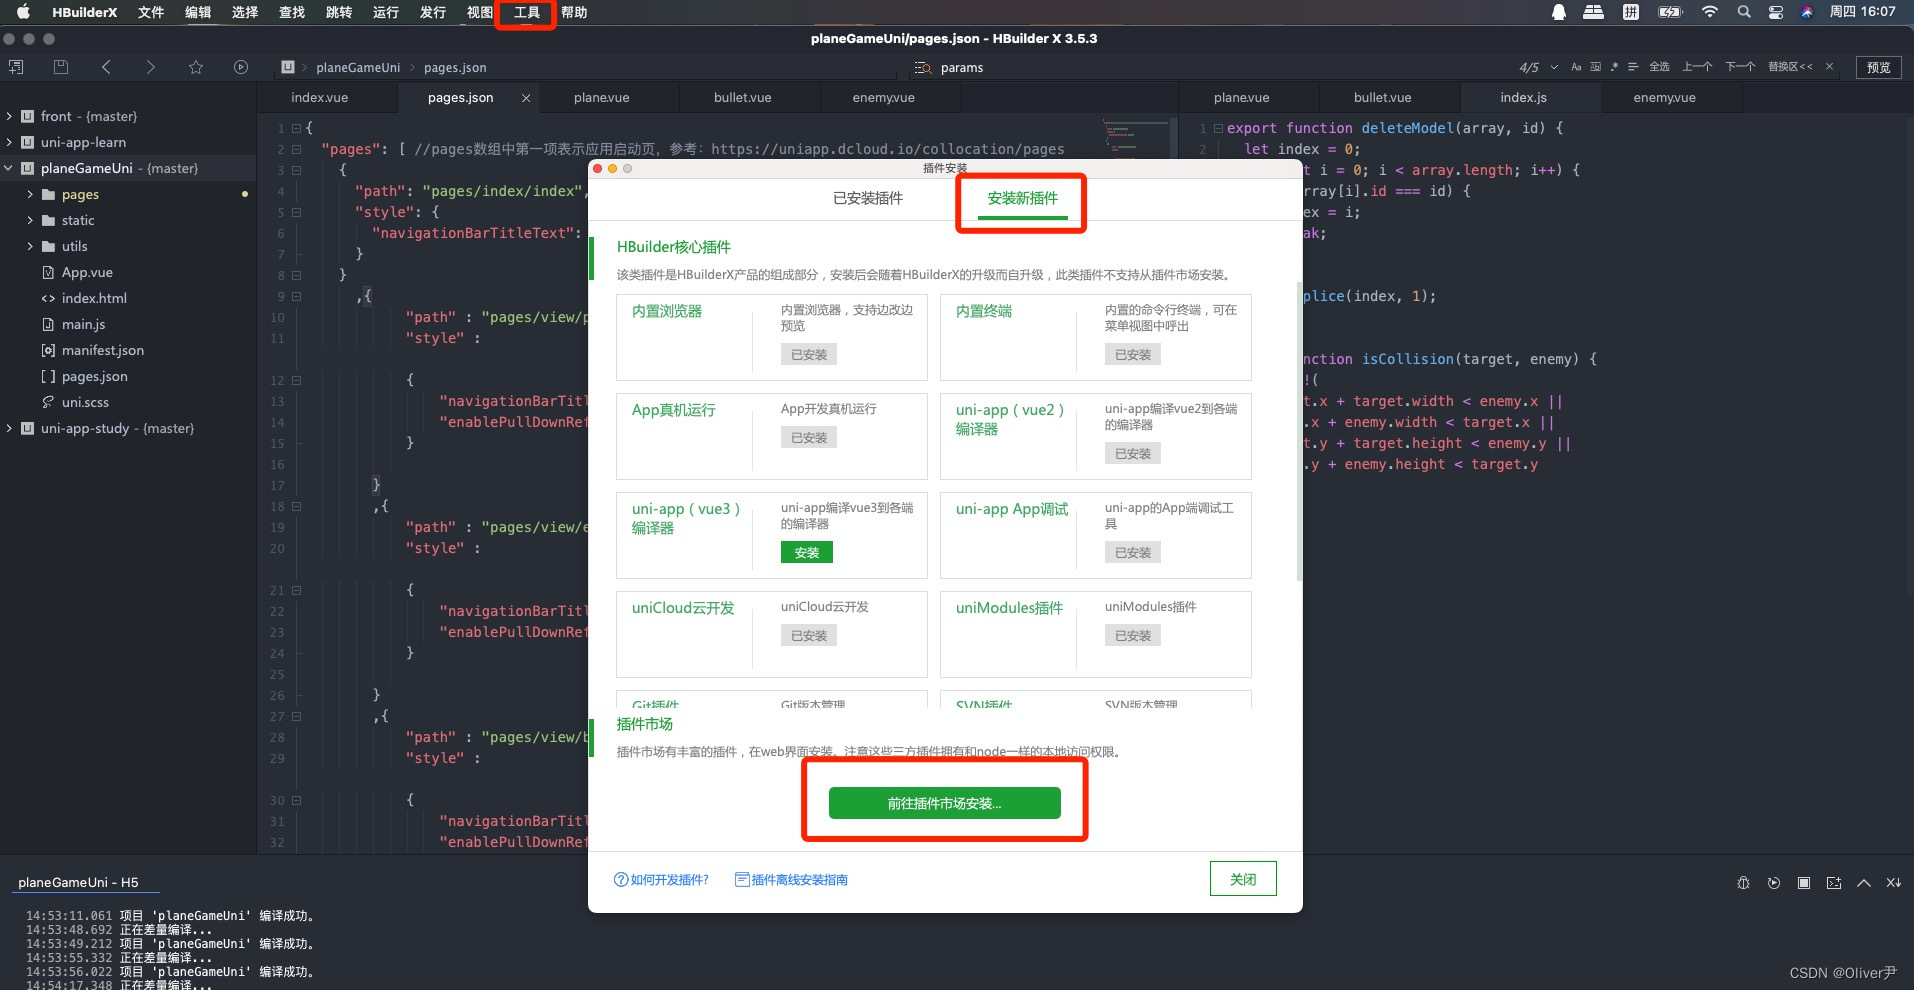Click the debug bug icon in console

point(1743,883)
